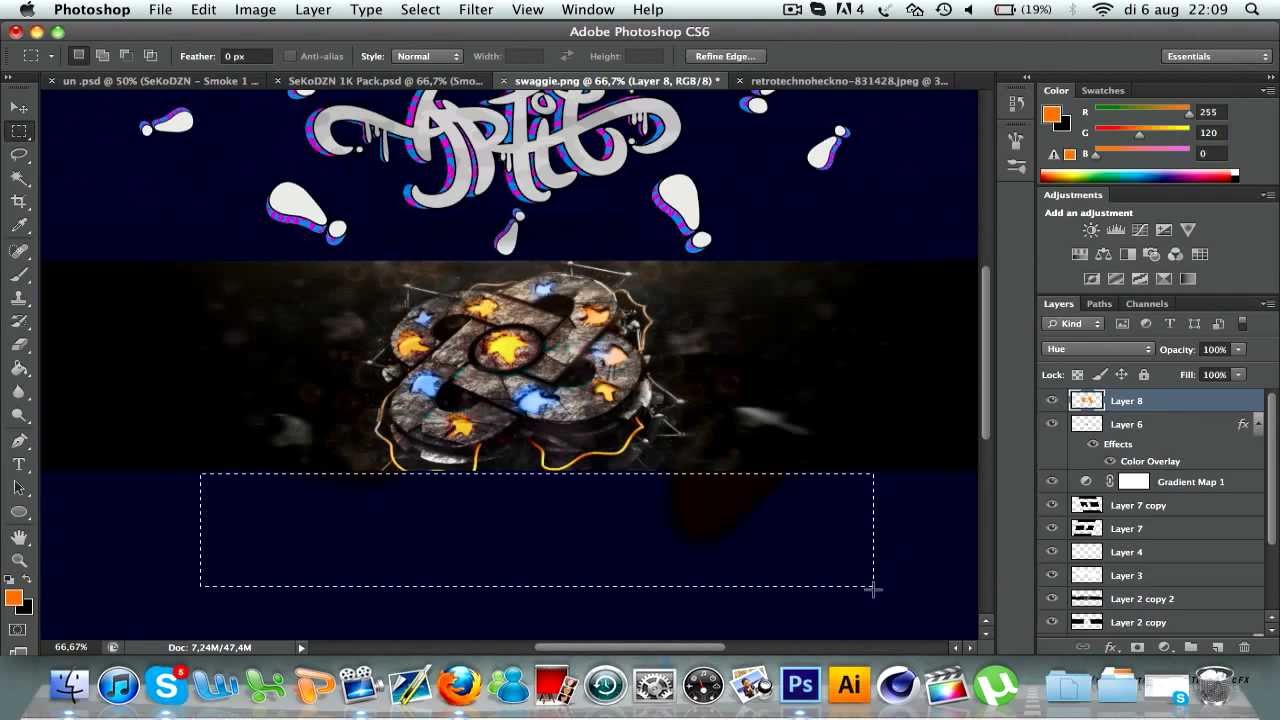This screenshot has height=720, width=1280.
Task: Select the Hand tool
Action: (19, 537)
